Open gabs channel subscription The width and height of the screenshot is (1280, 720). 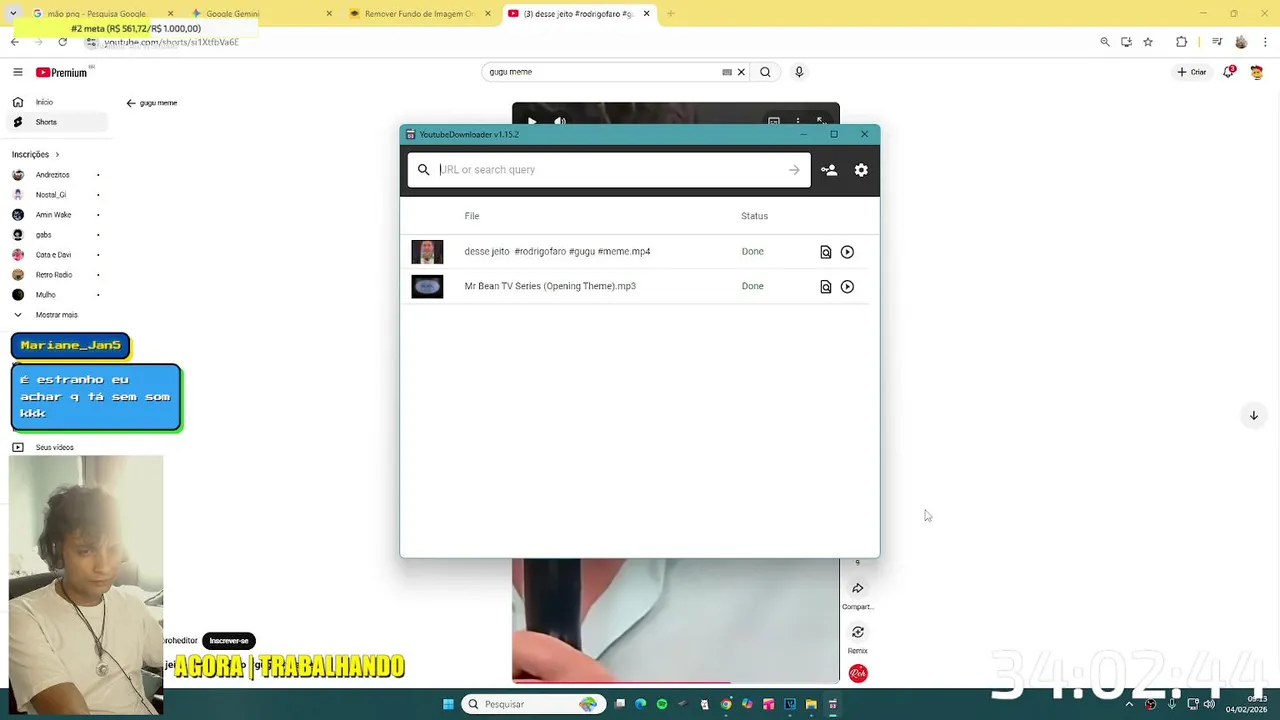[57, 235]
